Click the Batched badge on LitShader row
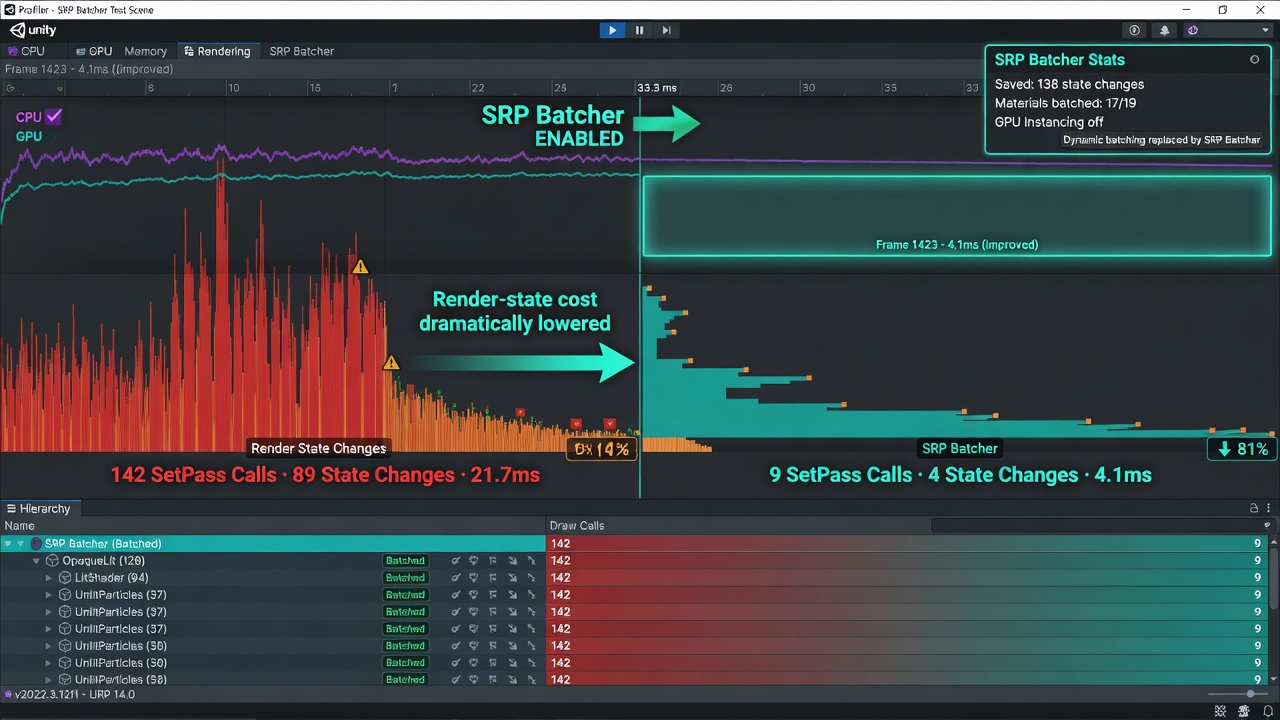The height and width of the screenshot is (720, 1280). (x=405, y=578)
